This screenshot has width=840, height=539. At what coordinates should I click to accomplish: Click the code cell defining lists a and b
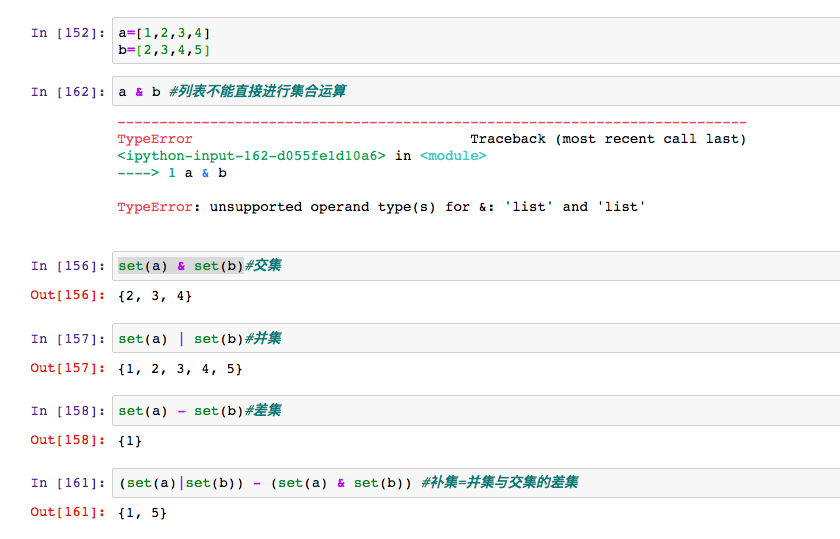476,41
